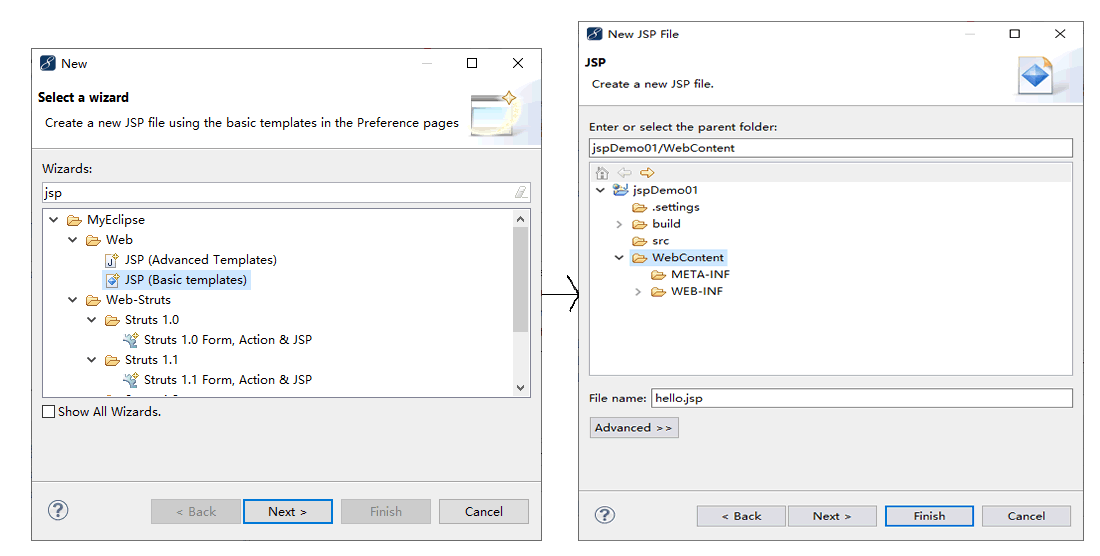Click the Struts 1.1 folder icon
This screenshot has height=556, width=1100.
[x=112, y=360]
